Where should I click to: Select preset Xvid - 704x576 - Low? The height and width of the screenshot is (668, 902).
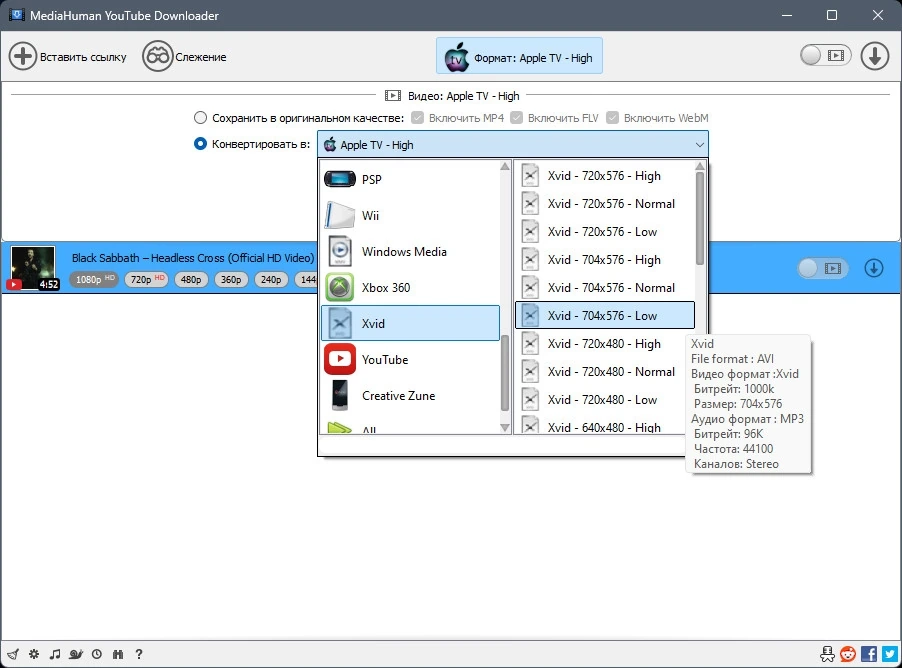click(605, 315)
